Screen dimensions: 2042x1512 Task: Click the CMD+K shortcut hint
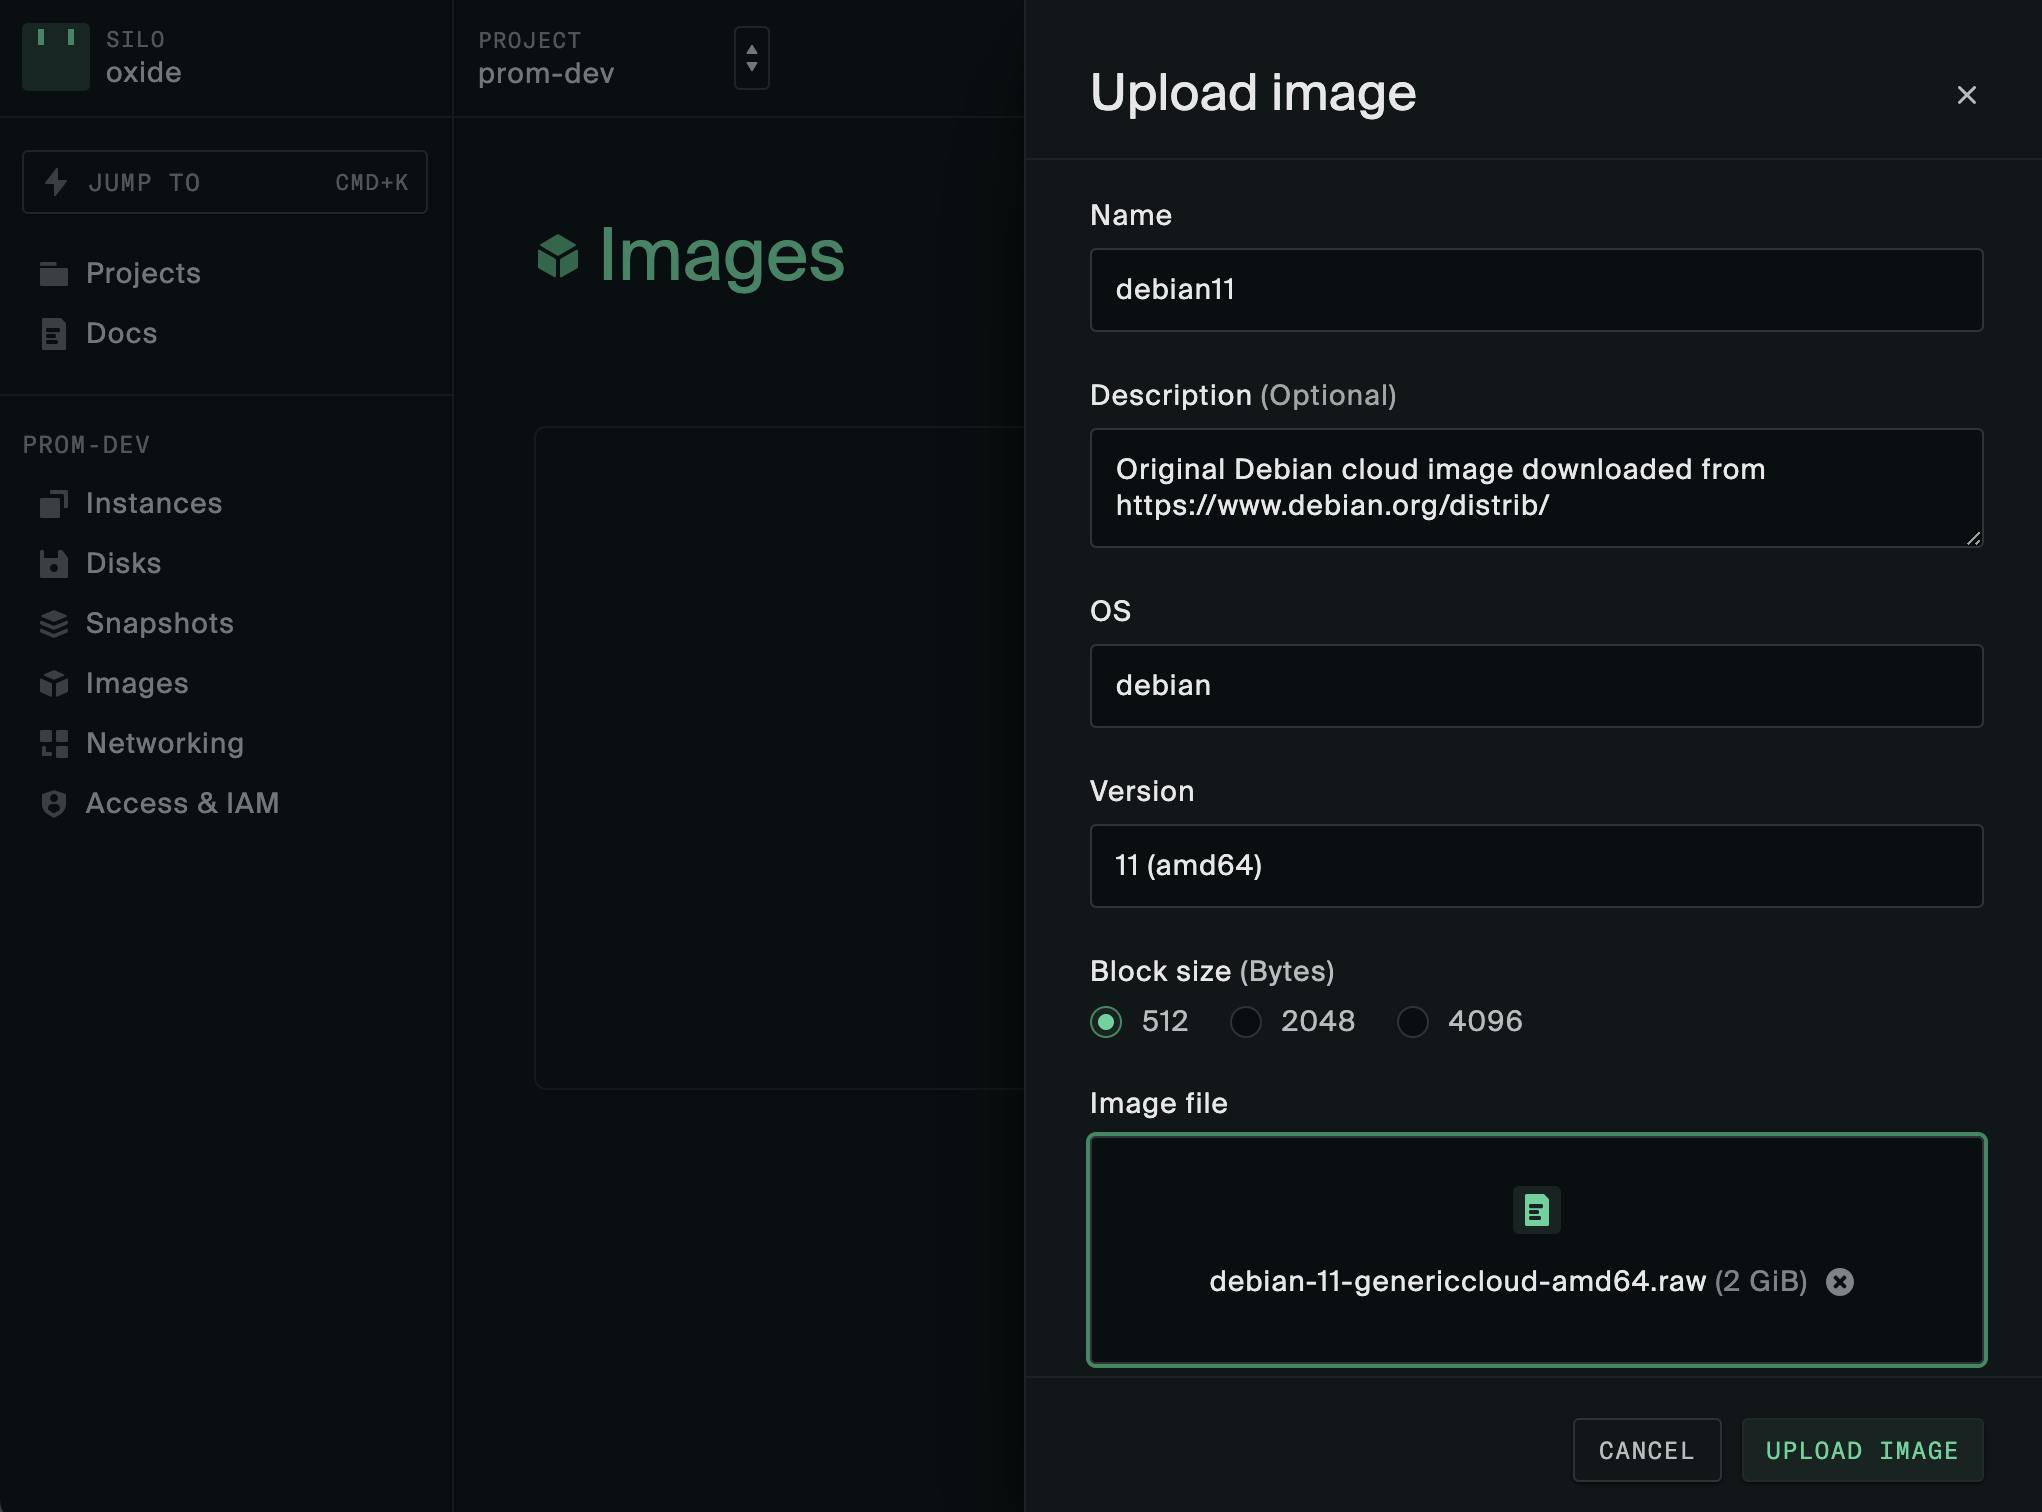372,183
